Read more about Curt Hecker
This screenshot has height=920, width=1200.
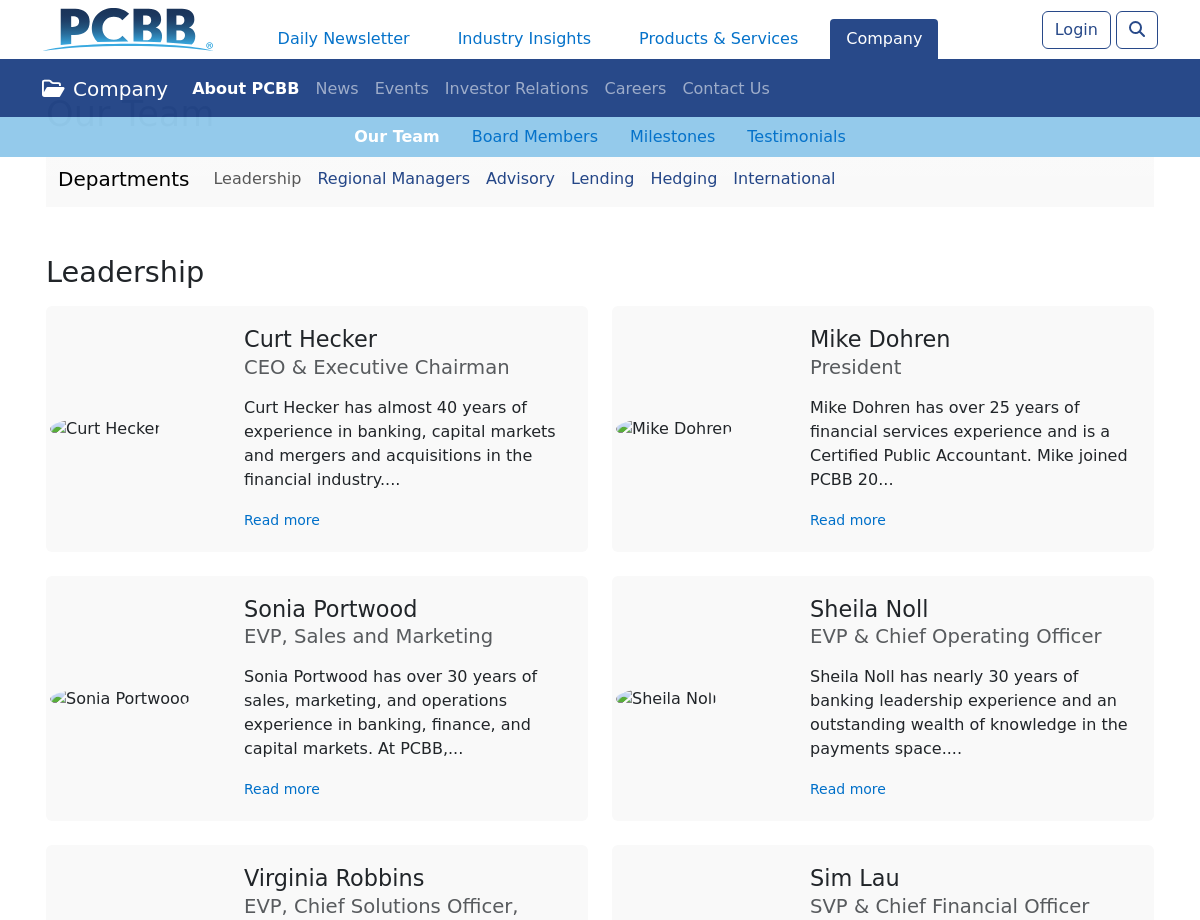pos(282,521)
